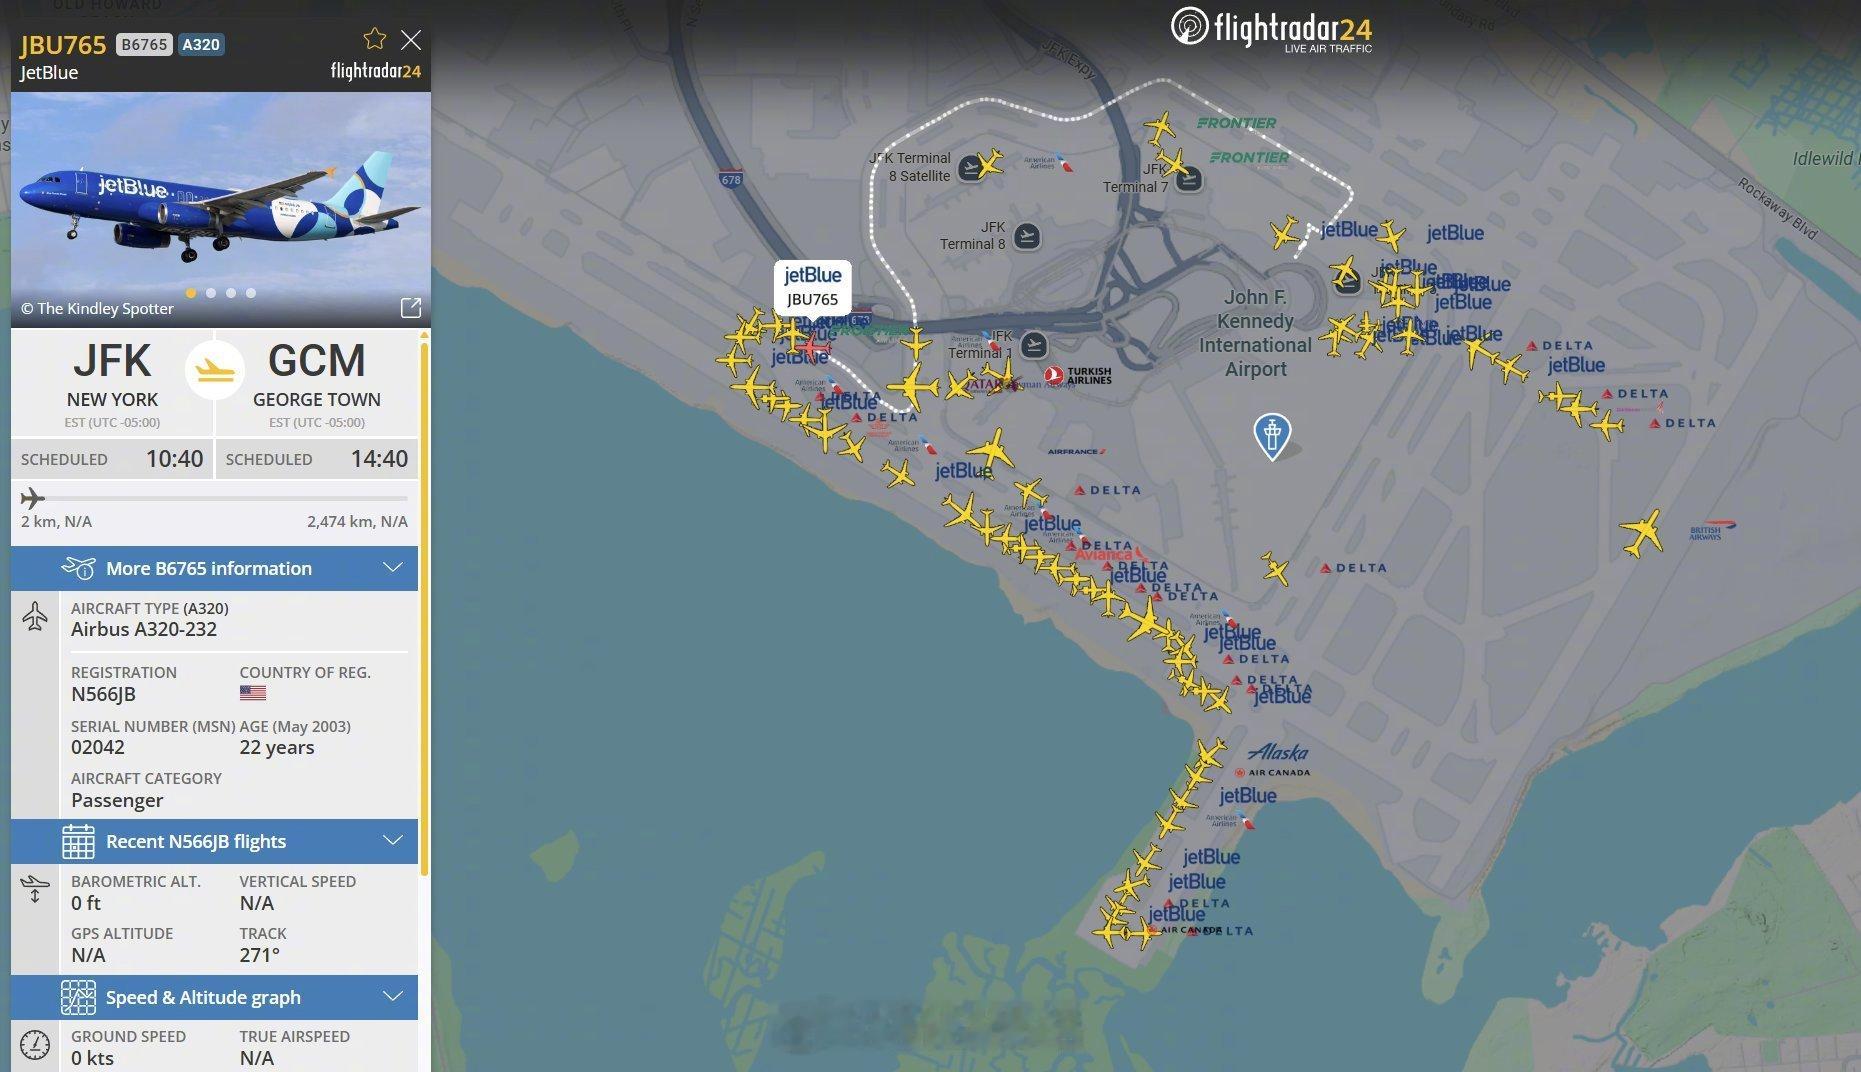Click the B6765 flight number badge
Image resolution: width=1861 pixels, height=1072 pixels.
point(144,44)
